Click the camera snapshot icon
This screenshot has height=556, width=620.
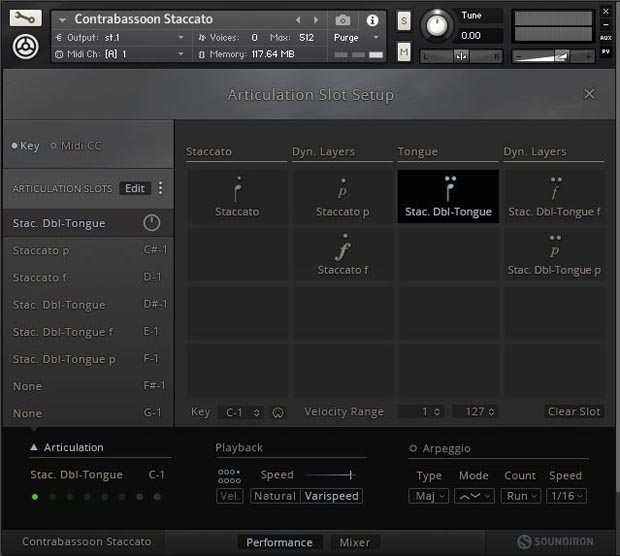[x=343, y=20]
